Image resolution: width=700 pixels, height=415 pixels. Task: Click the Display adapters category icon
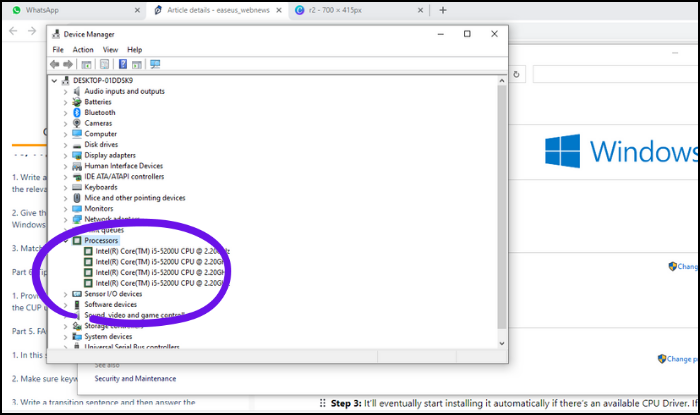point(77,155)
